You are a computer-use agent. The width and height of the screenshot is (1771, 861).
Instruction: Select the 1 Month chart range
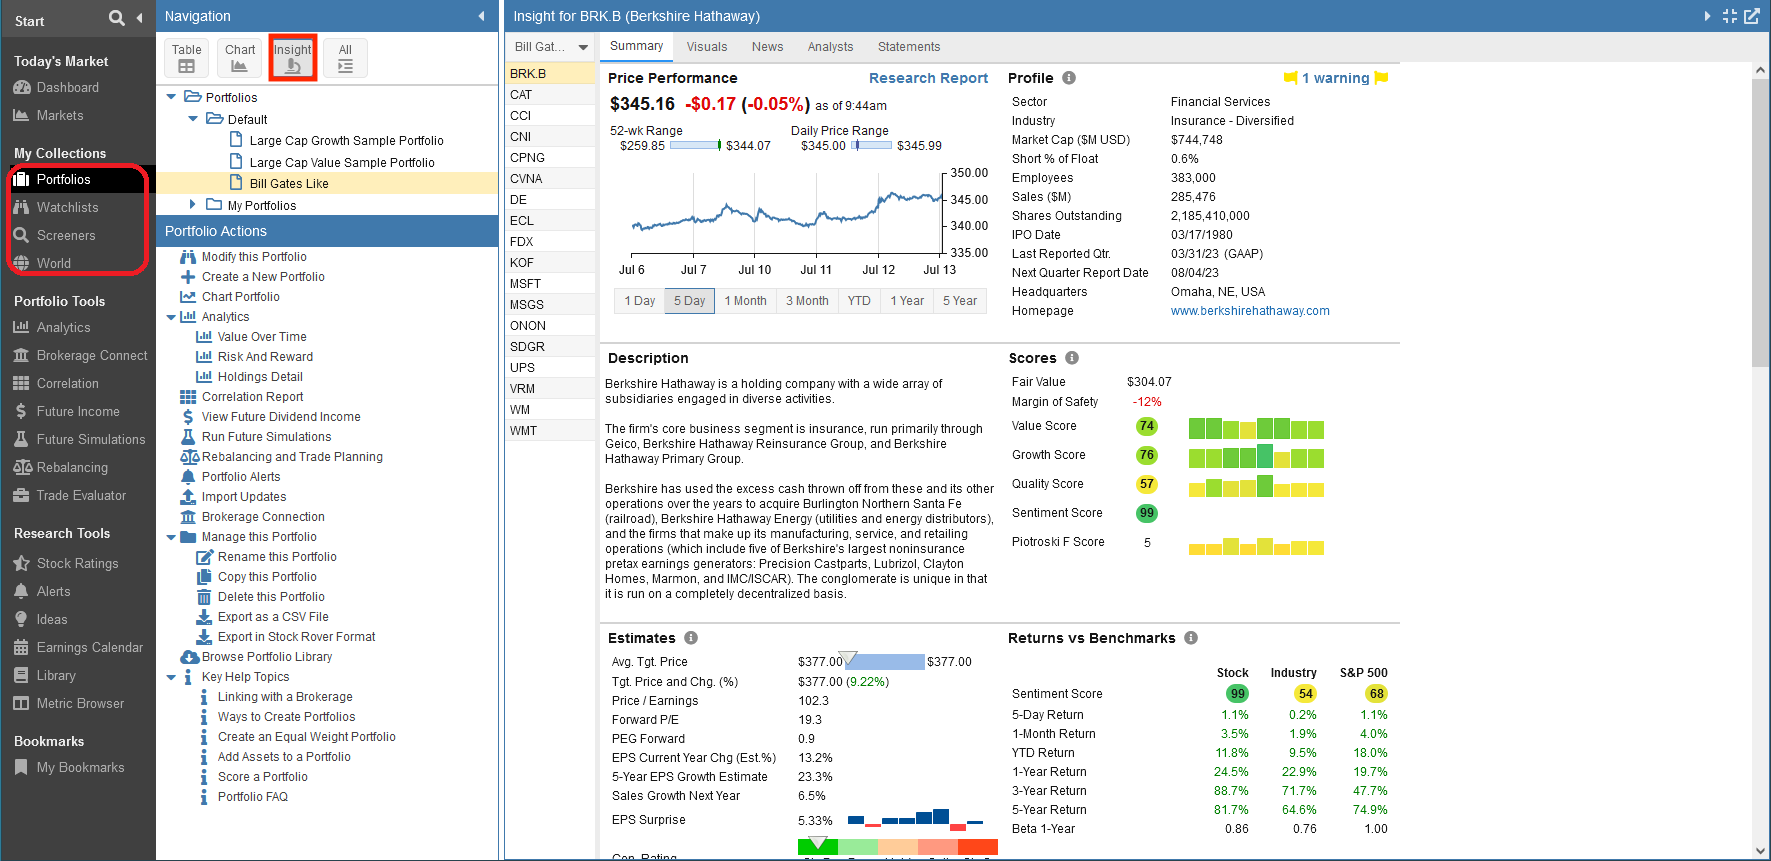point(746,301)
